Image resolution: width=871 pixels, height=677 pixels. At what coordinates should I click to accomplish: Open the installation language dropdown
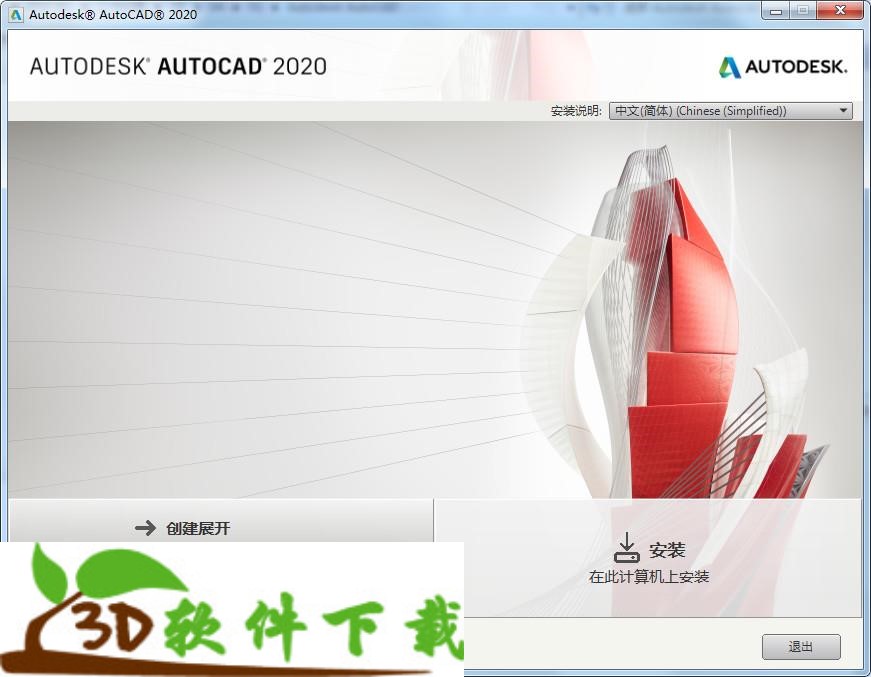click(730, 111)
